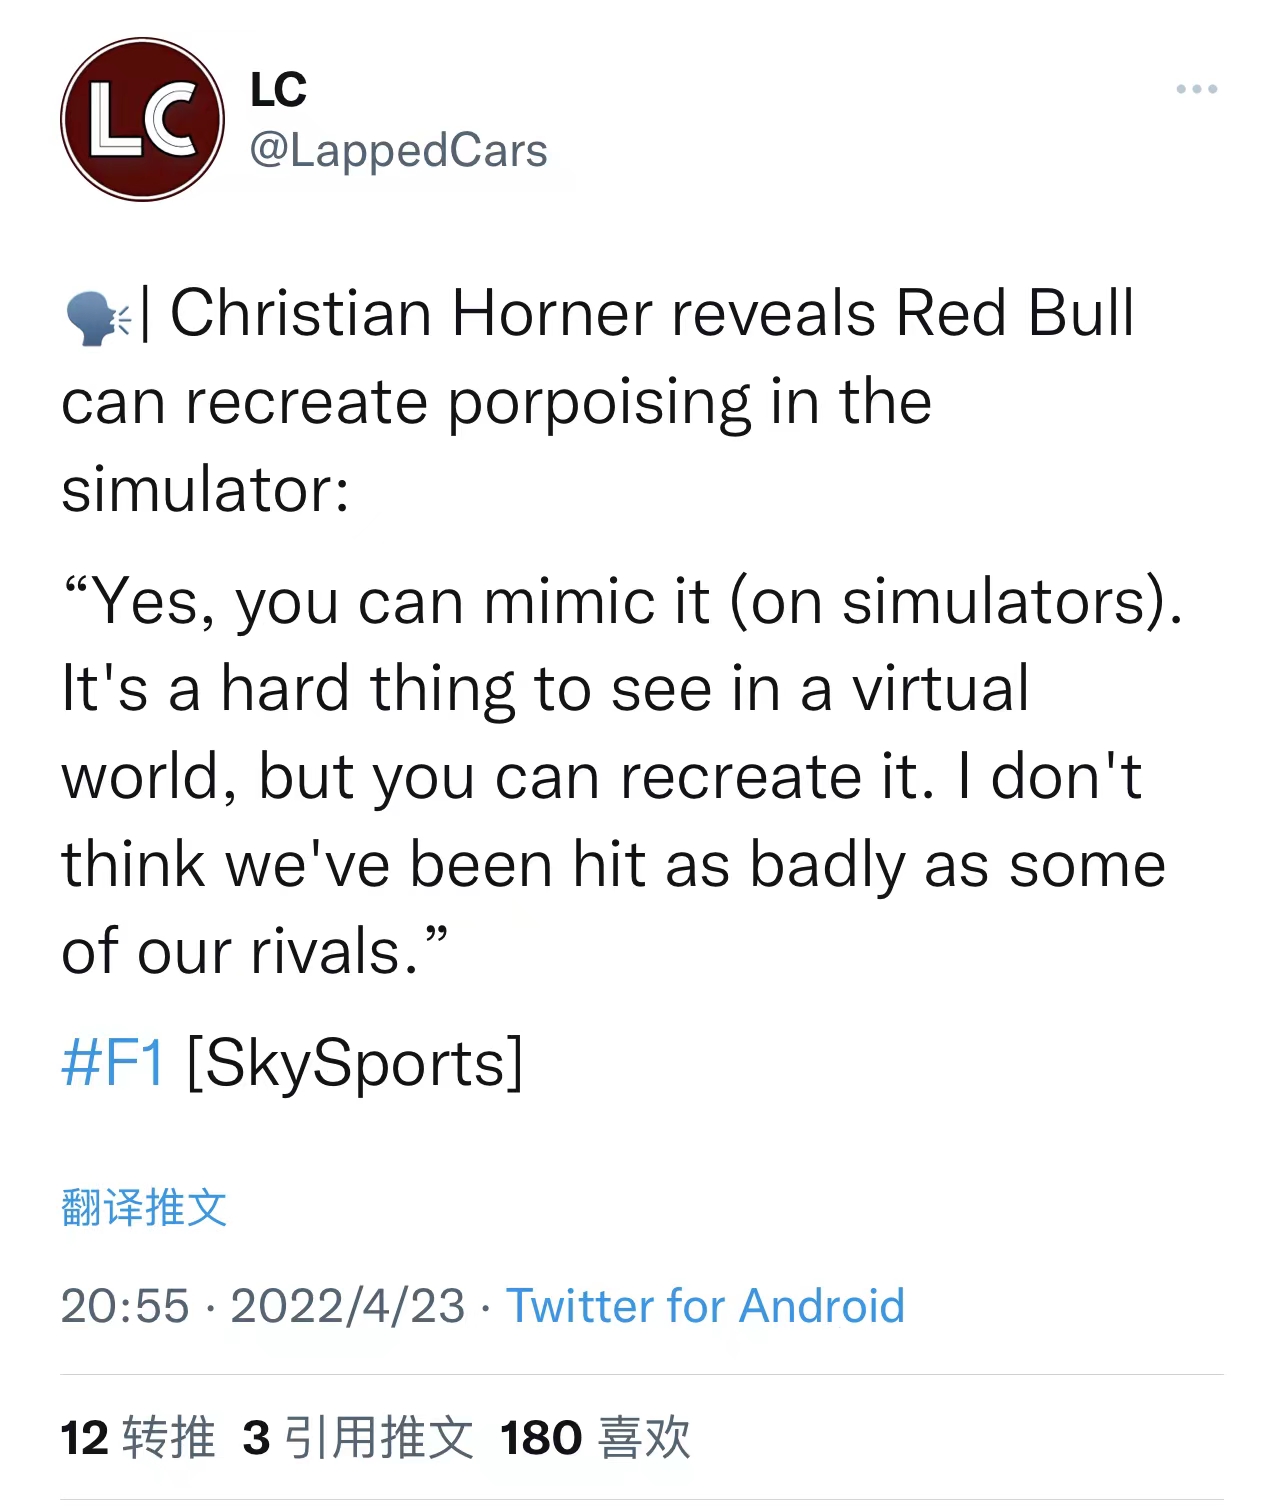The height and width of the screenshot is (1509, 1284).
Task: Open the #F1 hashtag
Action: 113,1062
